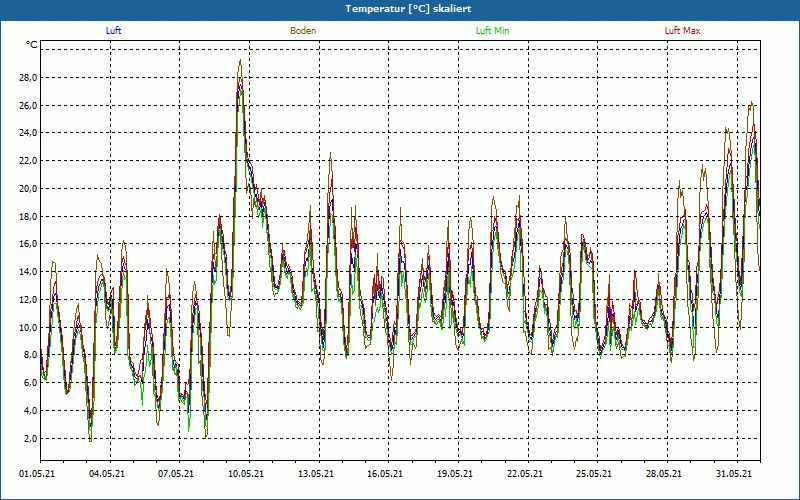Click the date label 22.05.21
This screenshot has width=800, height=500.
[525, 474]
